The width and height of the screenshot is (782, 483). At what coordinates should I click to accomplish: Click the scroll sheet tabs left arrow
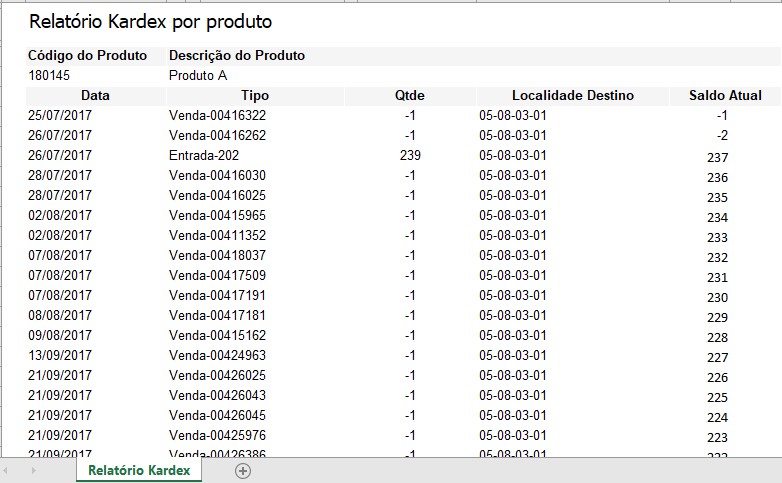[8, 471]
